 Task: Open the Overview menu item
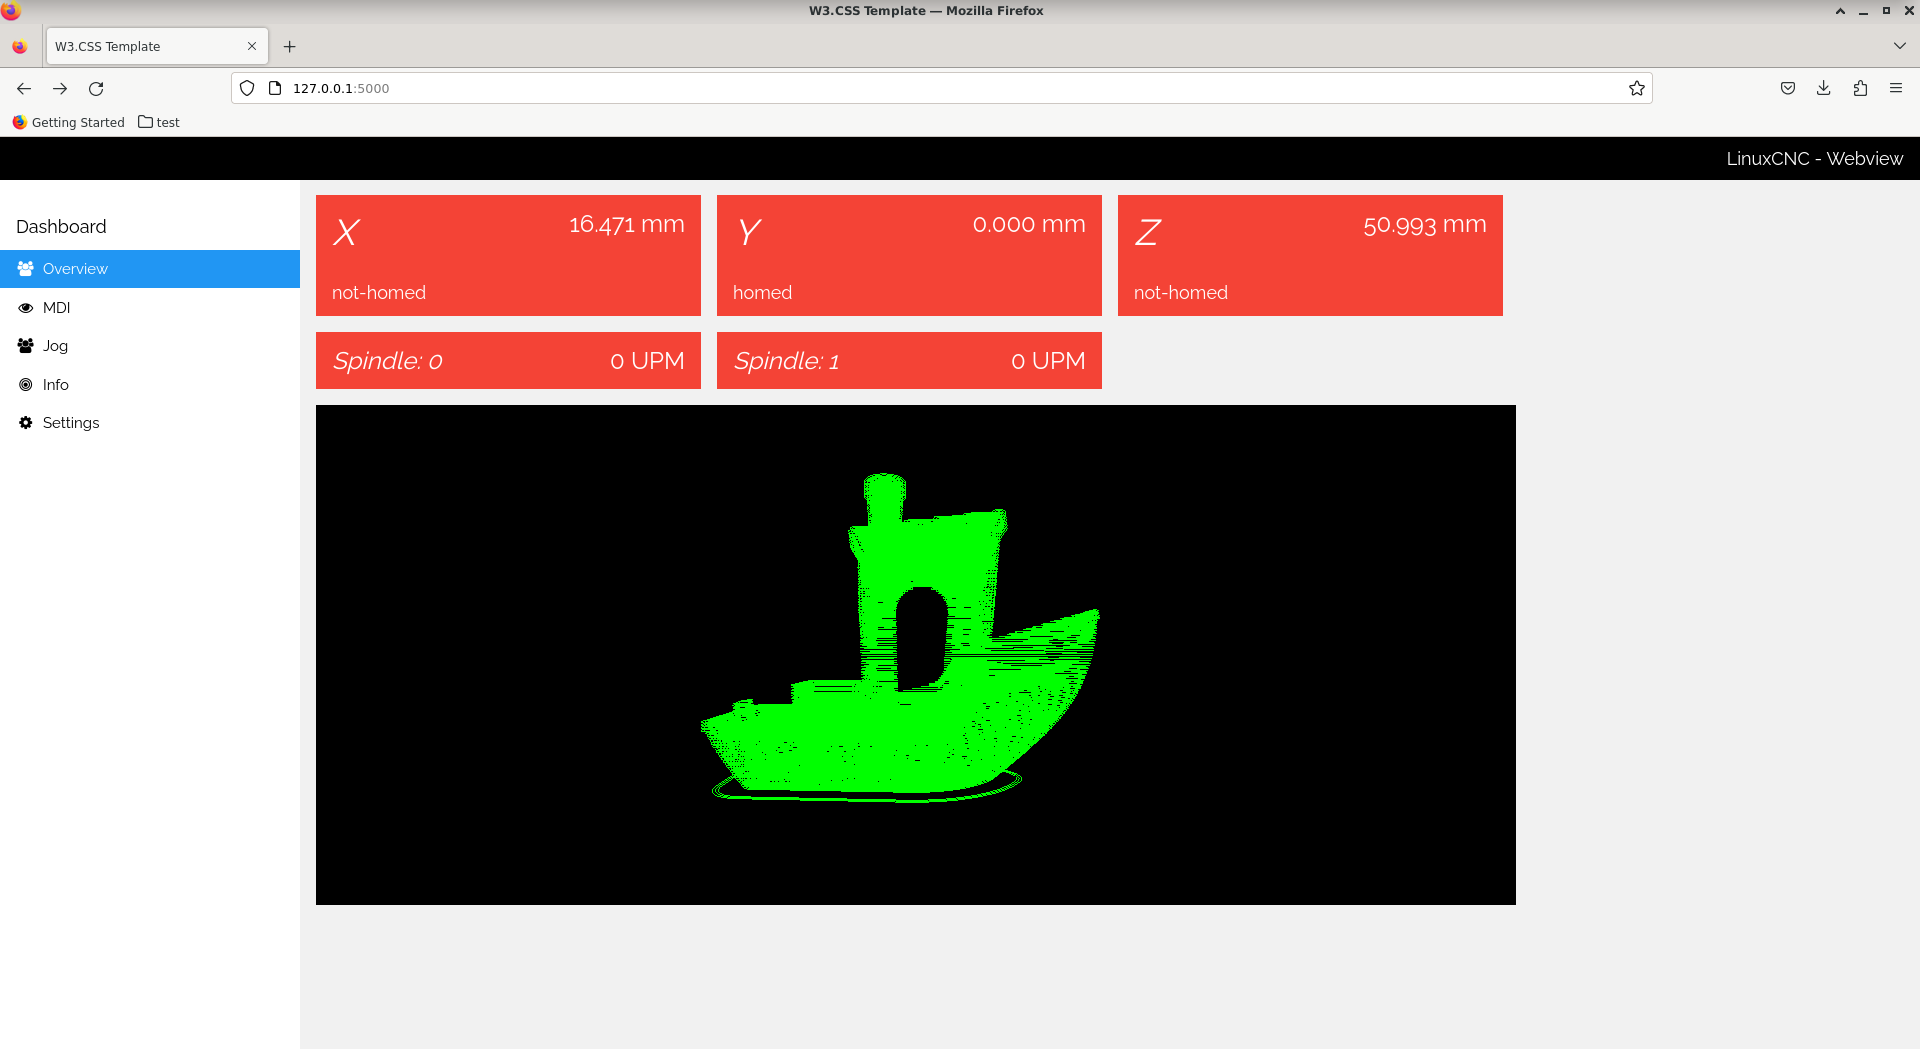click(x=150, y=269)
